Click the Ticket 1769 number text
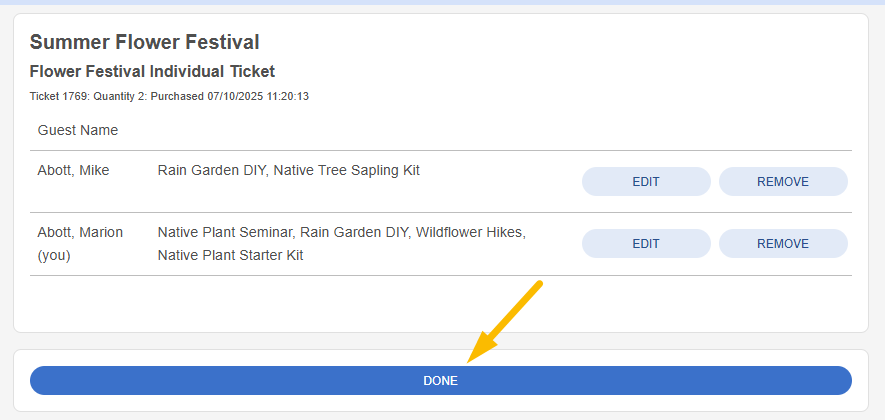The height and width of the screenshot is (420, 885). pyautogui.click(x=59, y=97)
